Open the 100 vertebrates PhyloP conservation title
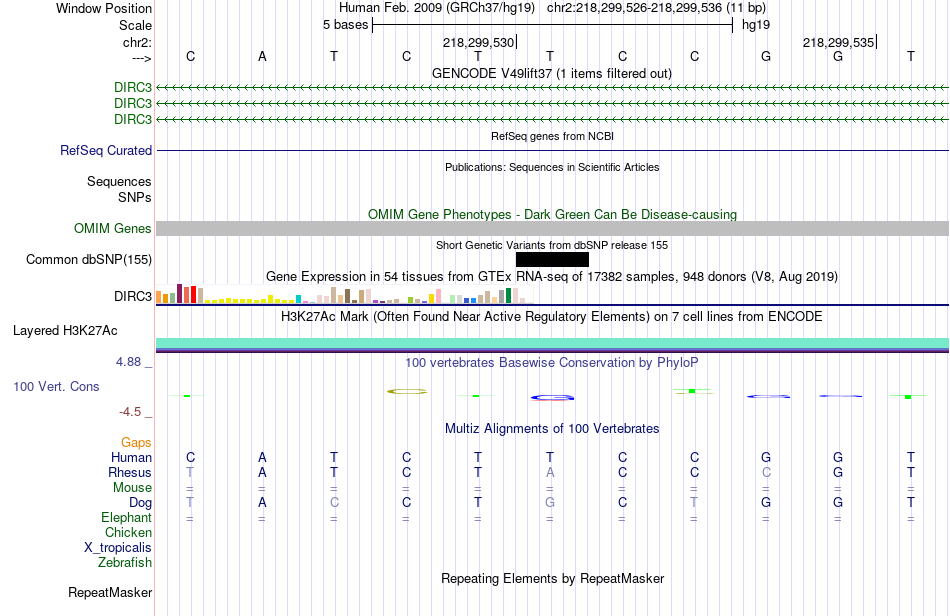 551,362
